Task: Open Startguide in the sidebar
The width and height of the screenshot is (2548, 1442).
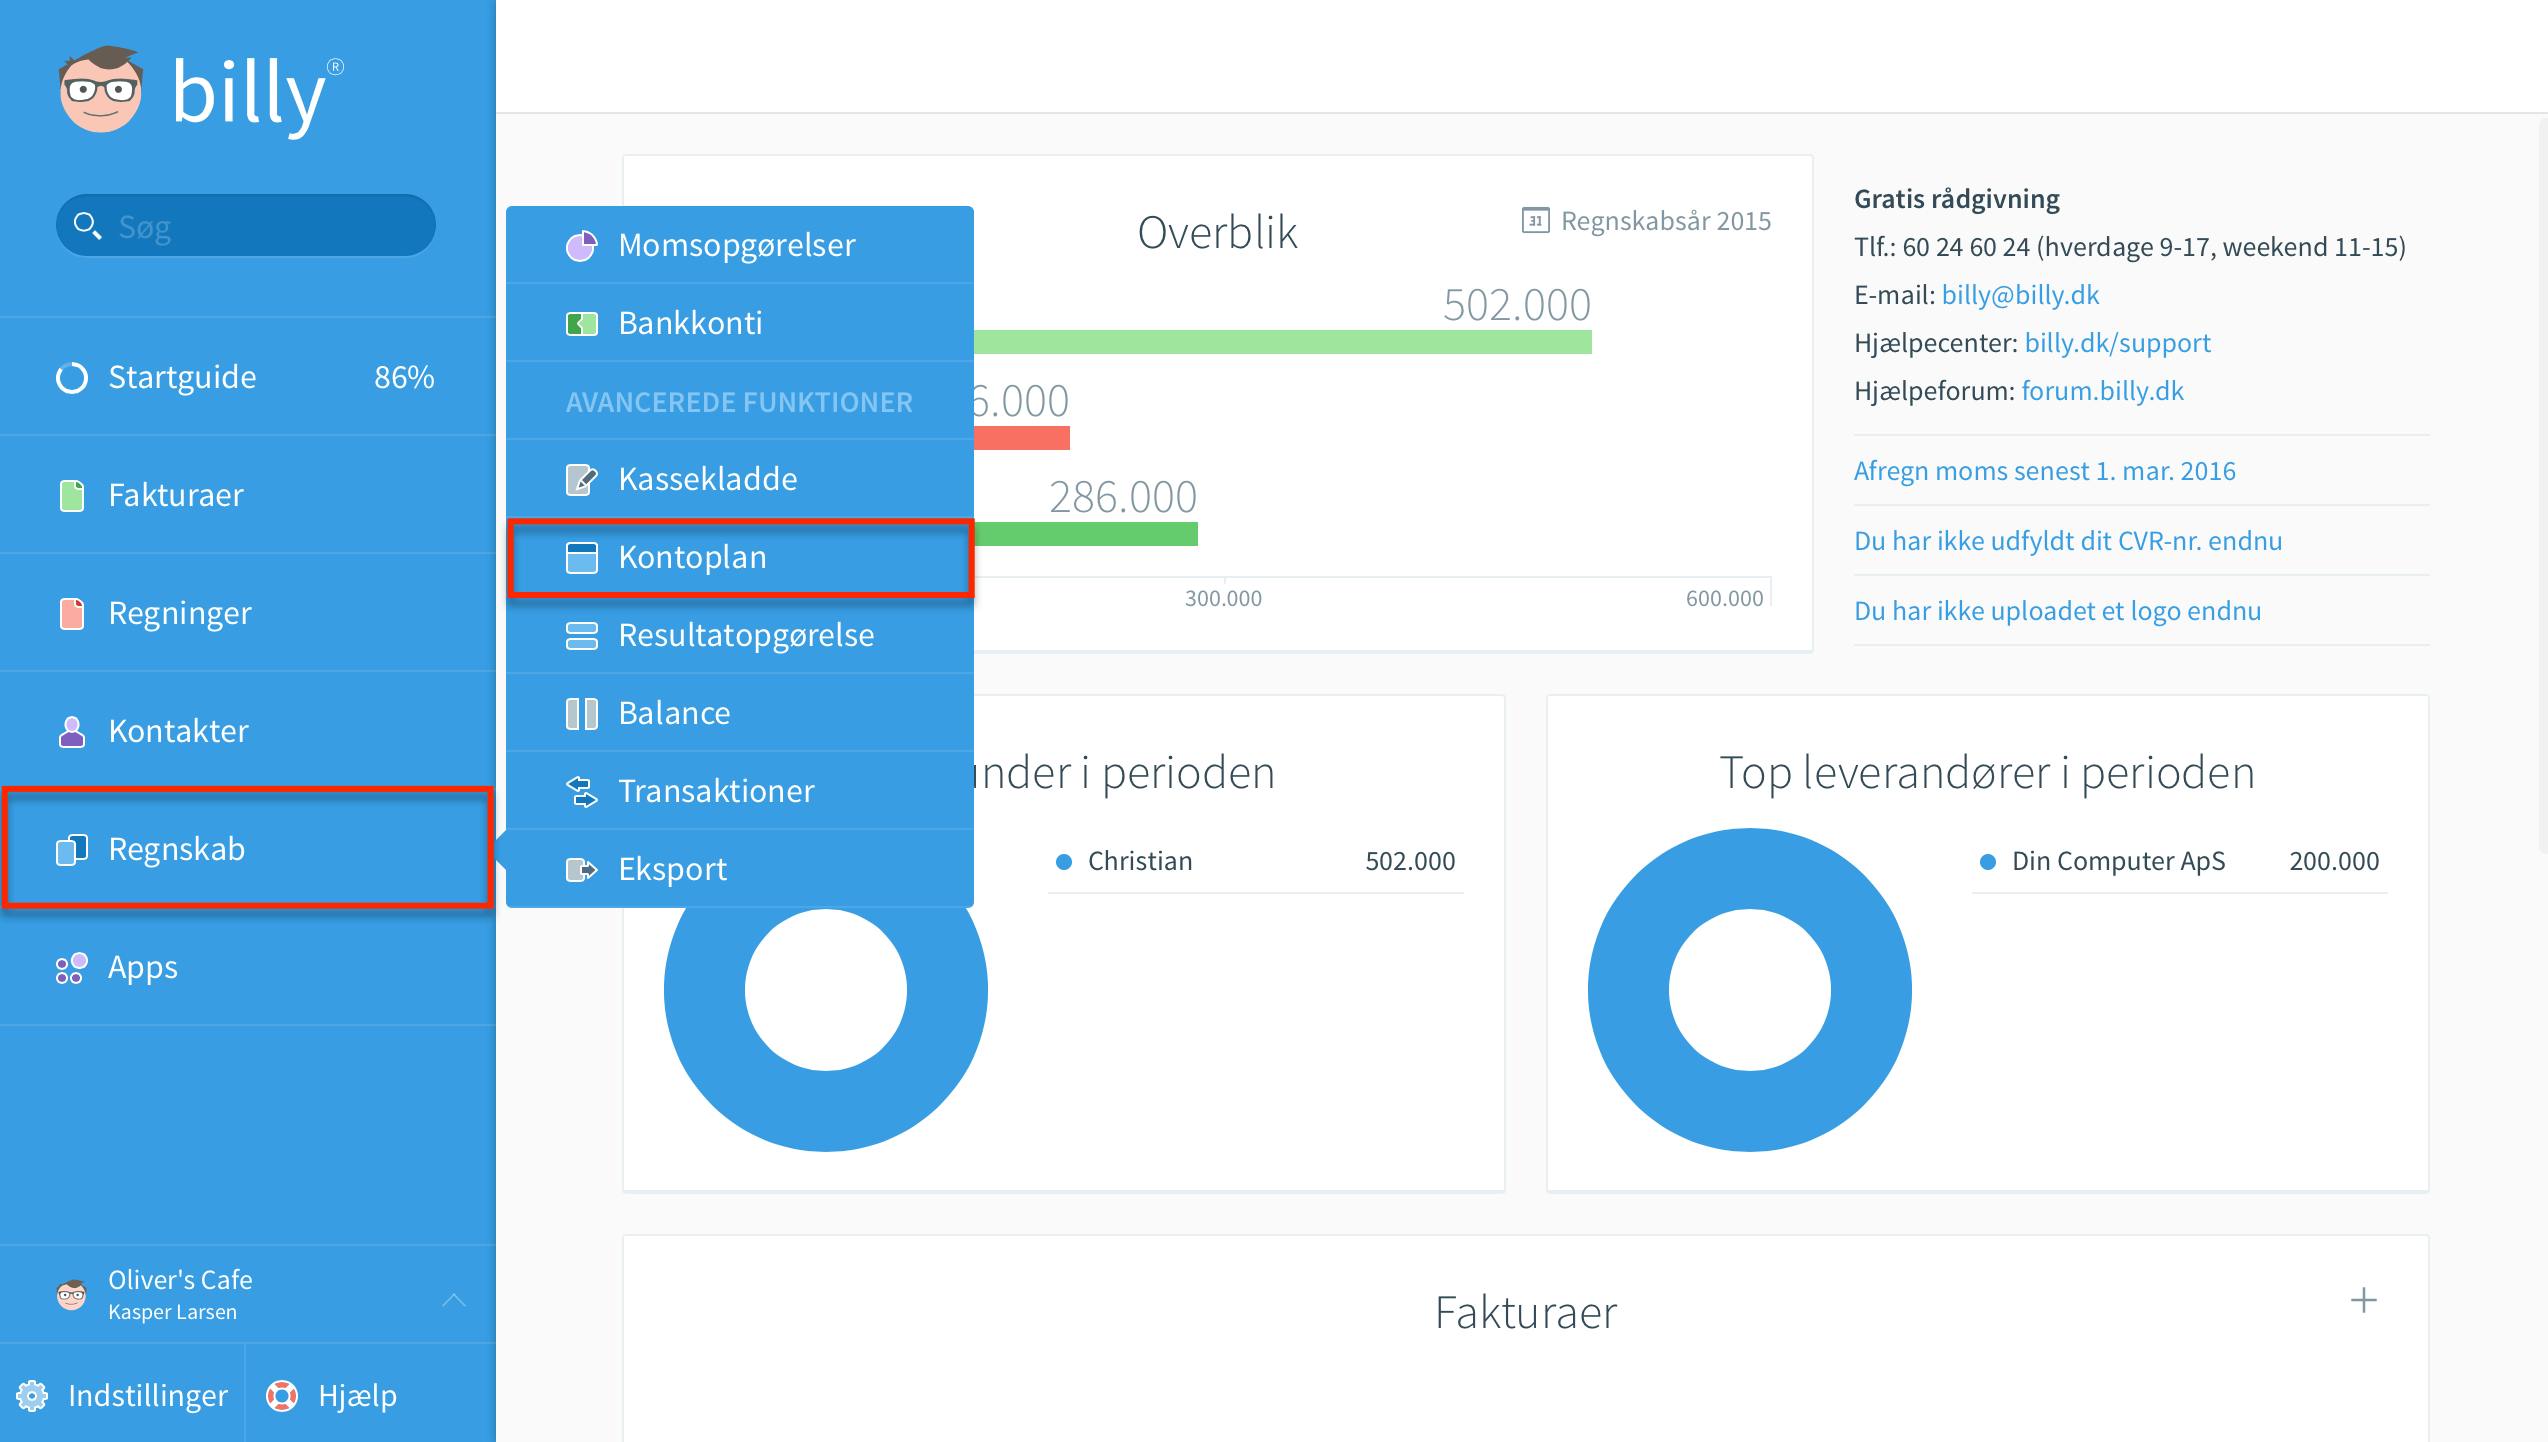Action: pos(248,377)
